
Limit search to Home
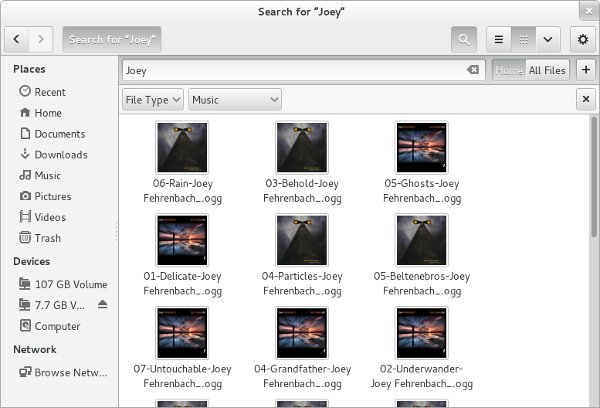pos(509,70)
